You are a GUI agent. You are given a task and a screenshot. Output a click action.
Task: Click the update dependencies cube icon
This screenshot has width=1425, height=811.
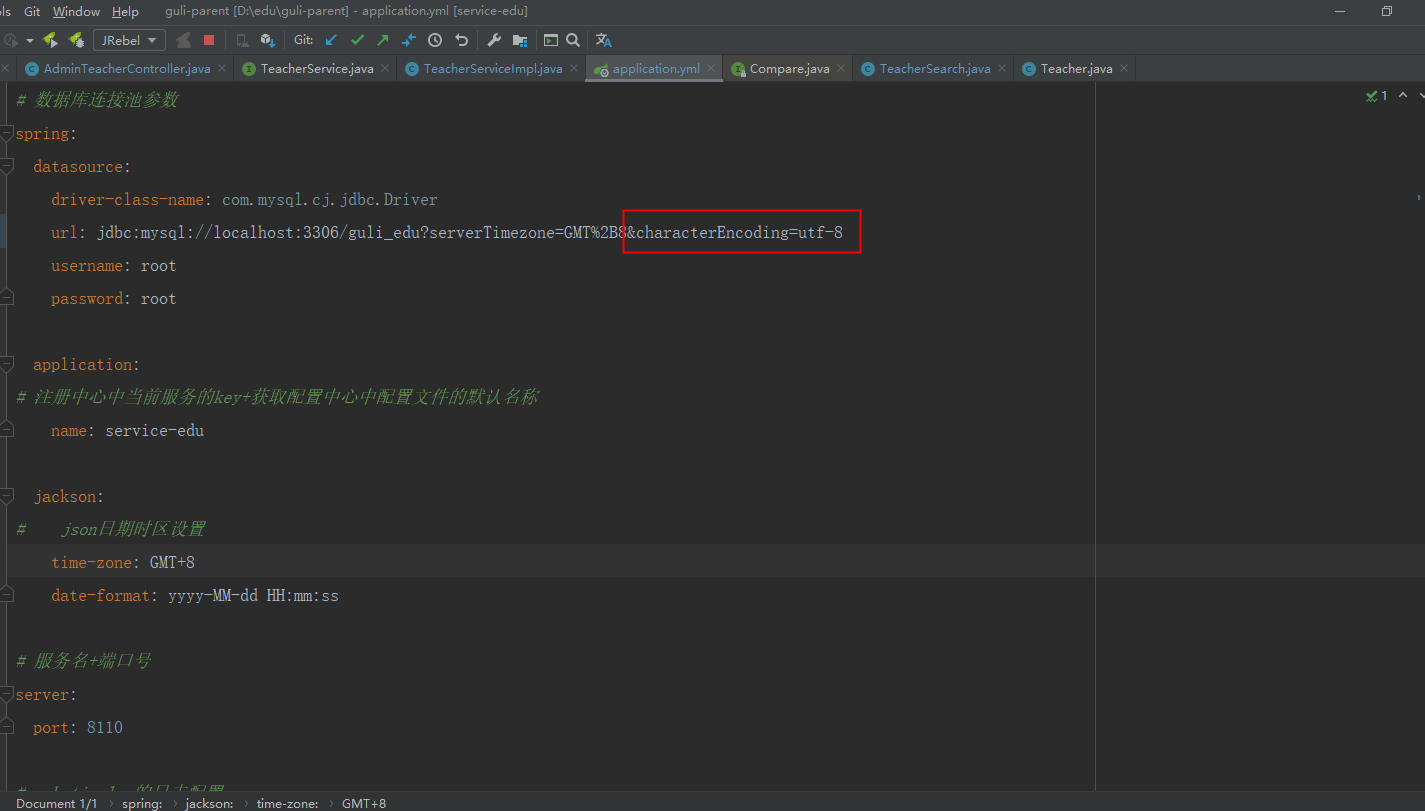click(x=267, y=40)
